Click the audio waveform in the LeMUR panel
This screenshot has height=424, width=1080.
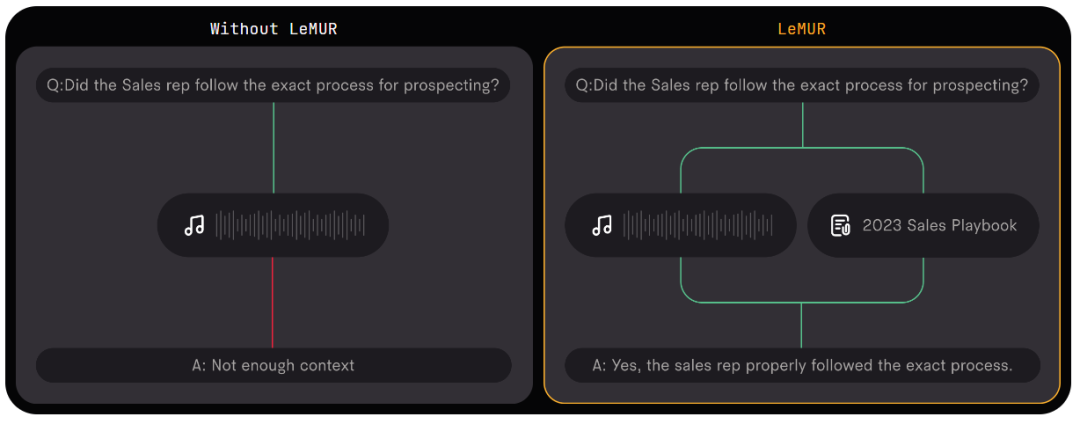tap(697, 226)
